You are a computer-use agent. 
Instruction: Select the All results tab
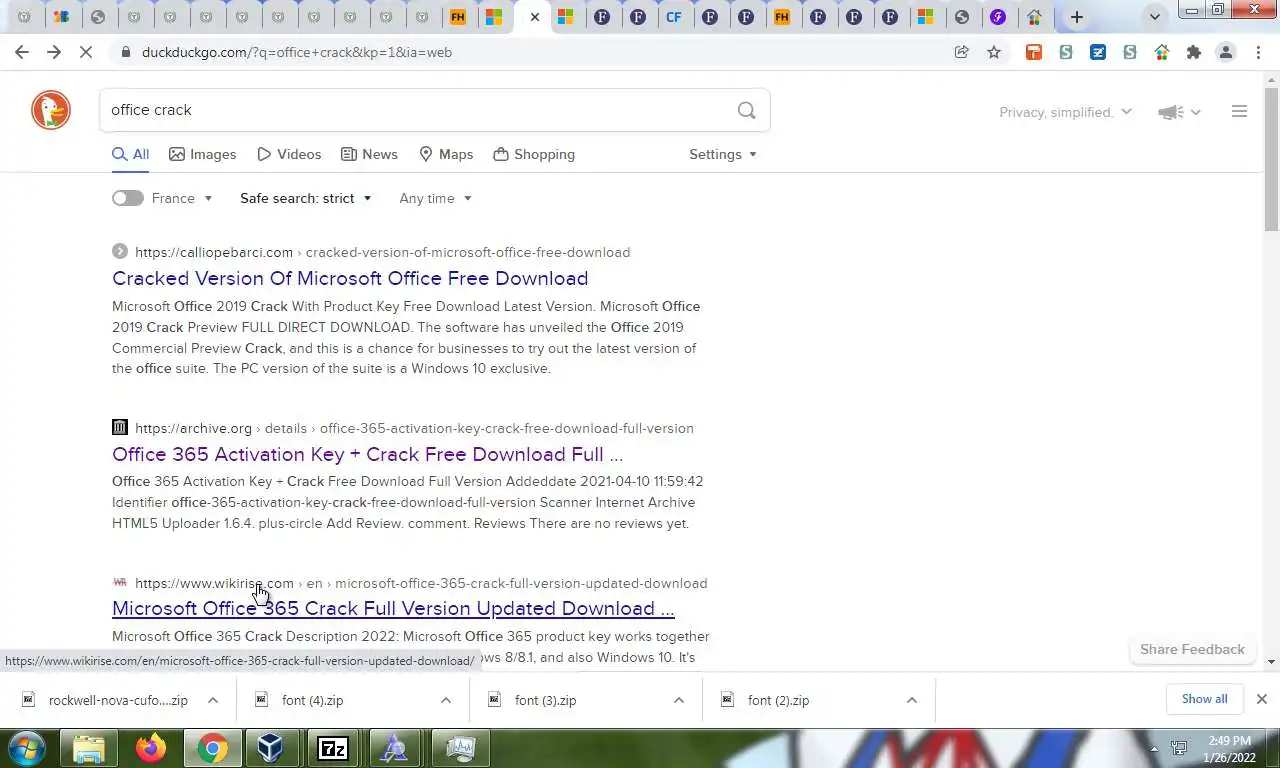131,154
